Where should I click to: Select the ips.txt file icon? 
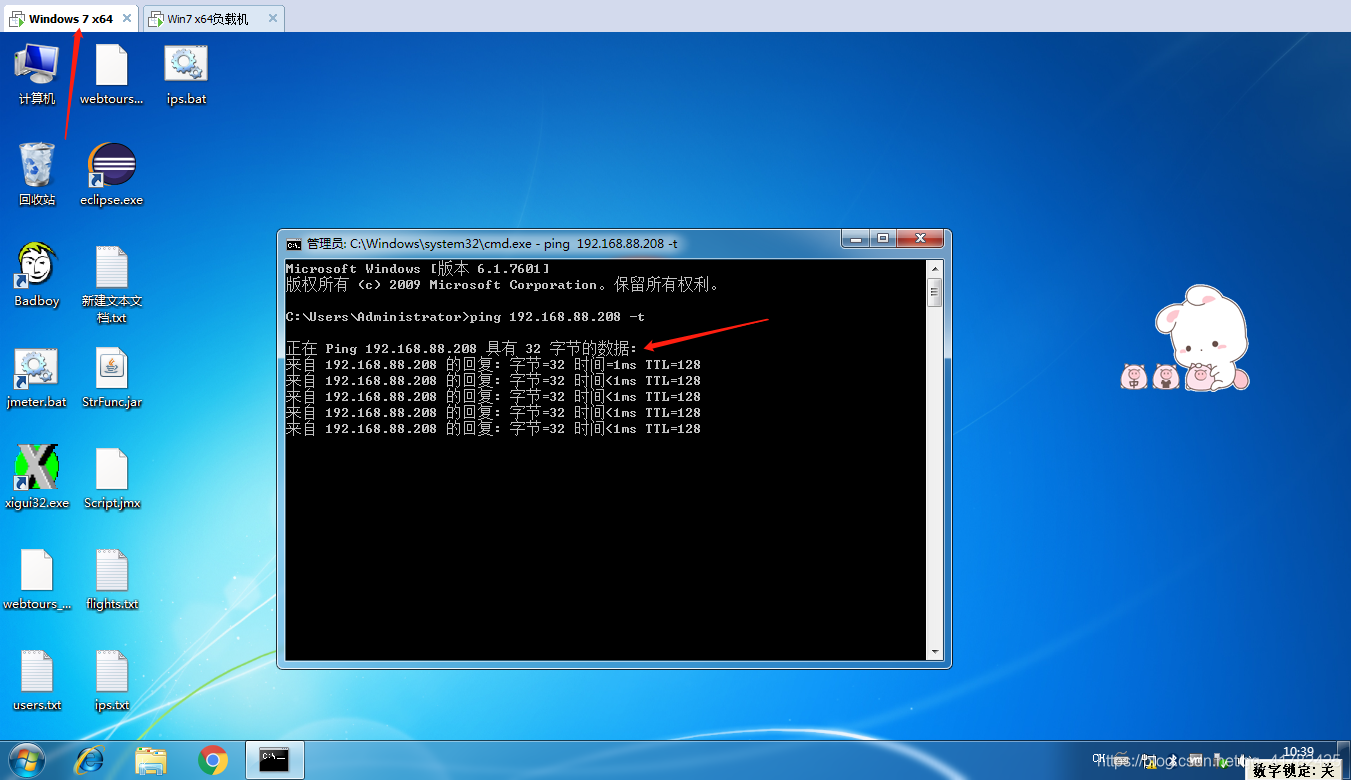coord(112,680)
